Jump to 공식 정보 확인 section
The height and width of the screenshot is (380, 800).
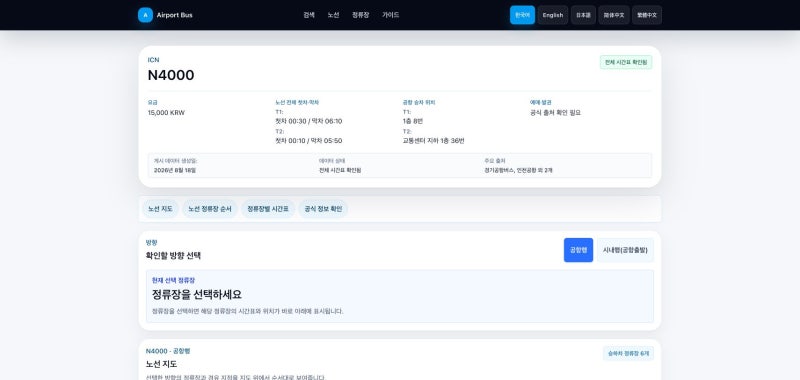[323, 209]
